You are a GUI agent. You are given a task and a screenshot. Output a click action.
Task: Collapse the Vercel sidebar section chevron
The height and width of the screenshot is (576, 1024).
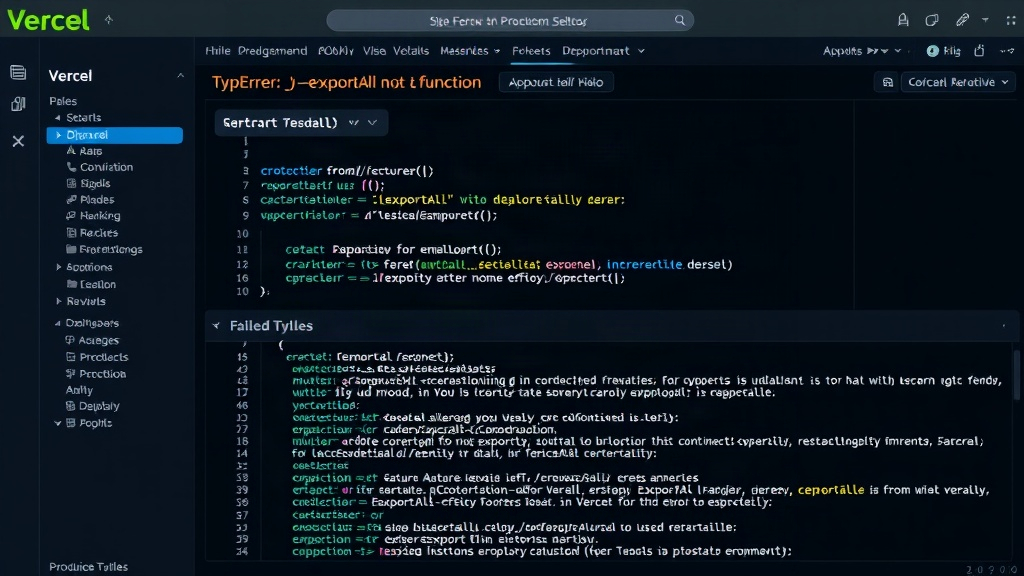pyautogui.click(x=180, y=76)
